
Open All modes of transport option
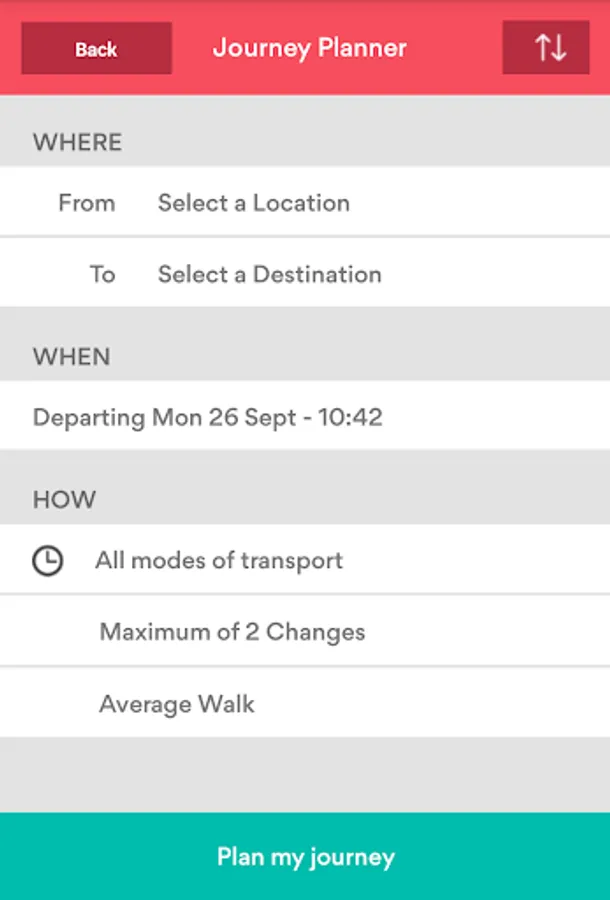[x=219, y=560]
